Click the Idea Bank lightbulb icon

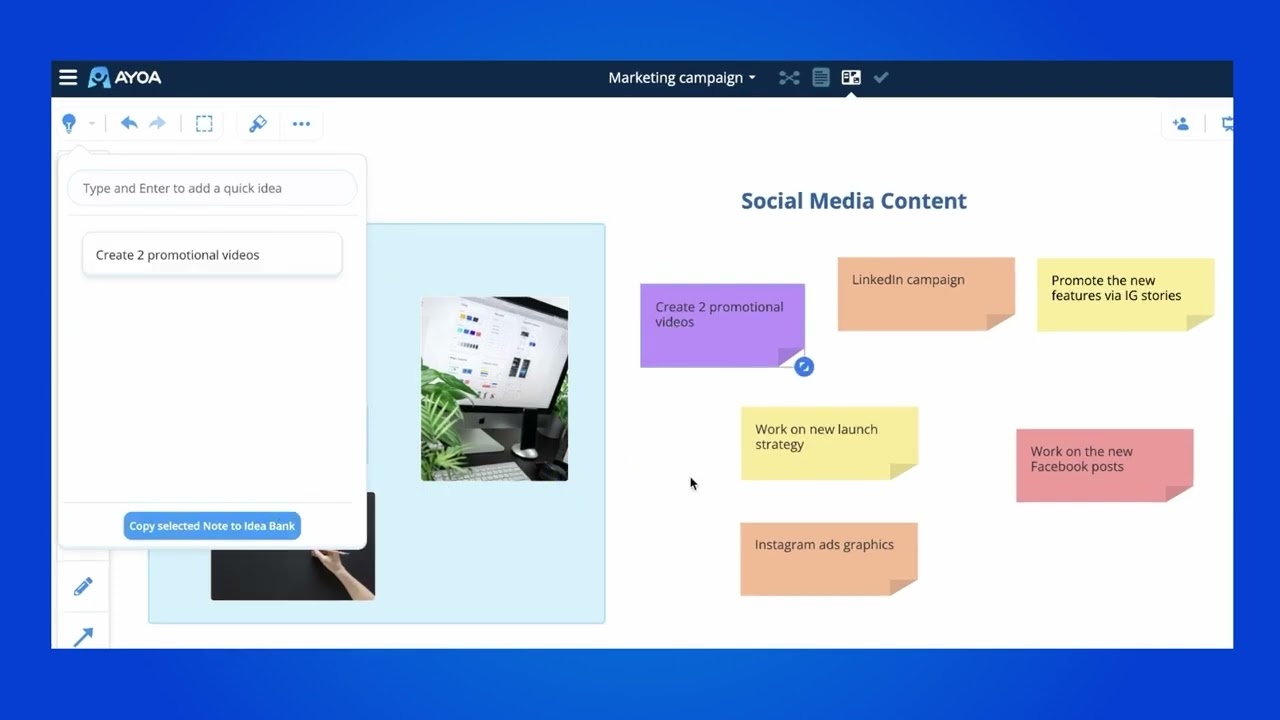tap(69, 123)
